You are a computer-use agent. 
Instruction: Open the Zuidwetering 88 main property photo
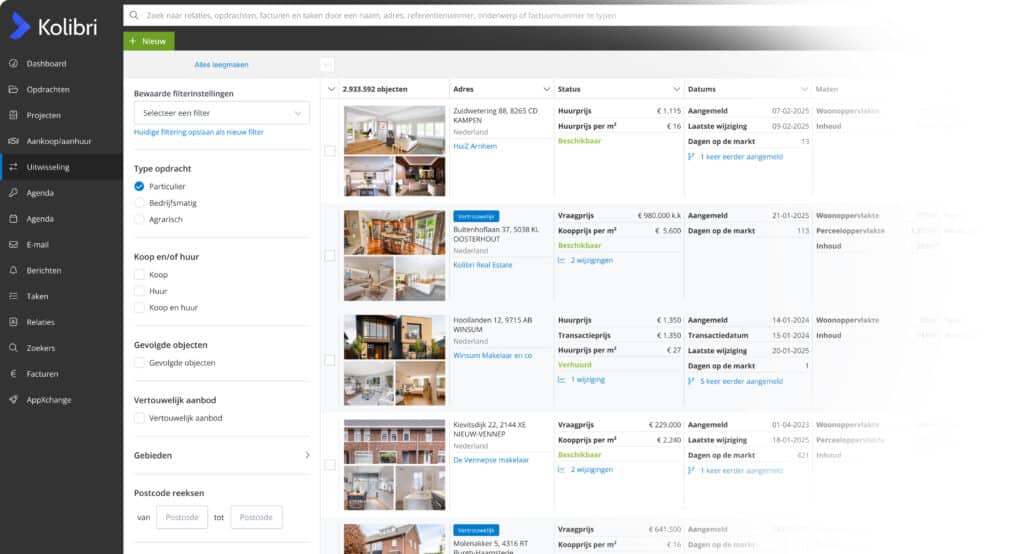(x=394, y=130)
